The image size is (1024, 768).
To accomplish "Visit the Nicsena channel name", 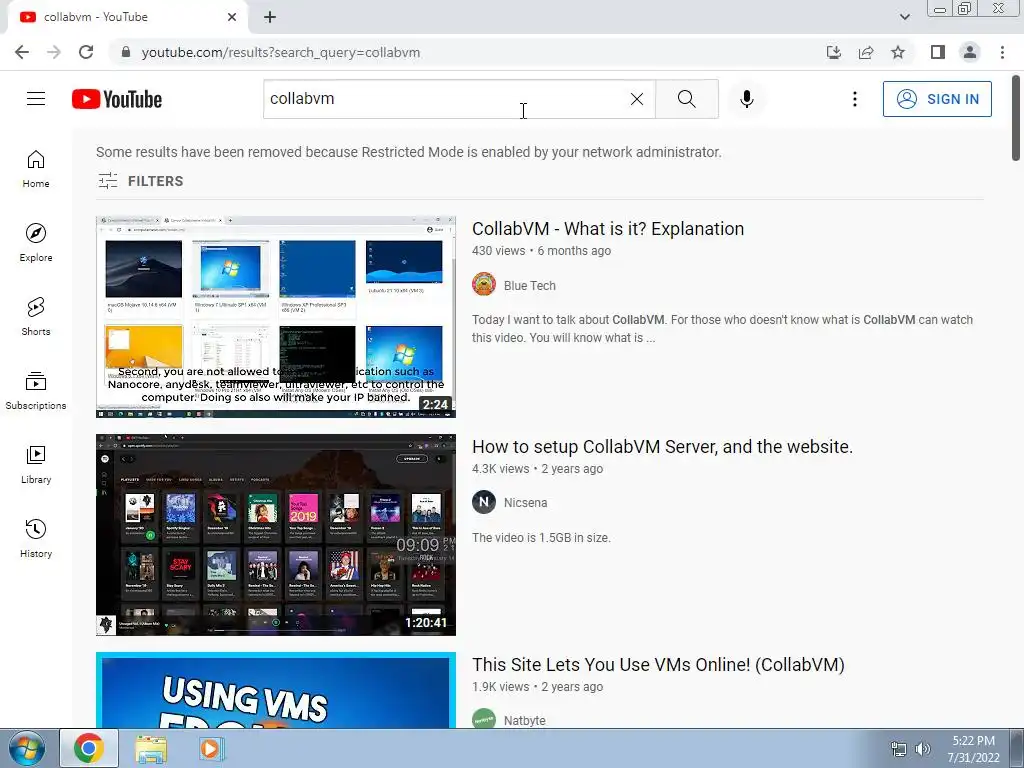I will (526, 503).
